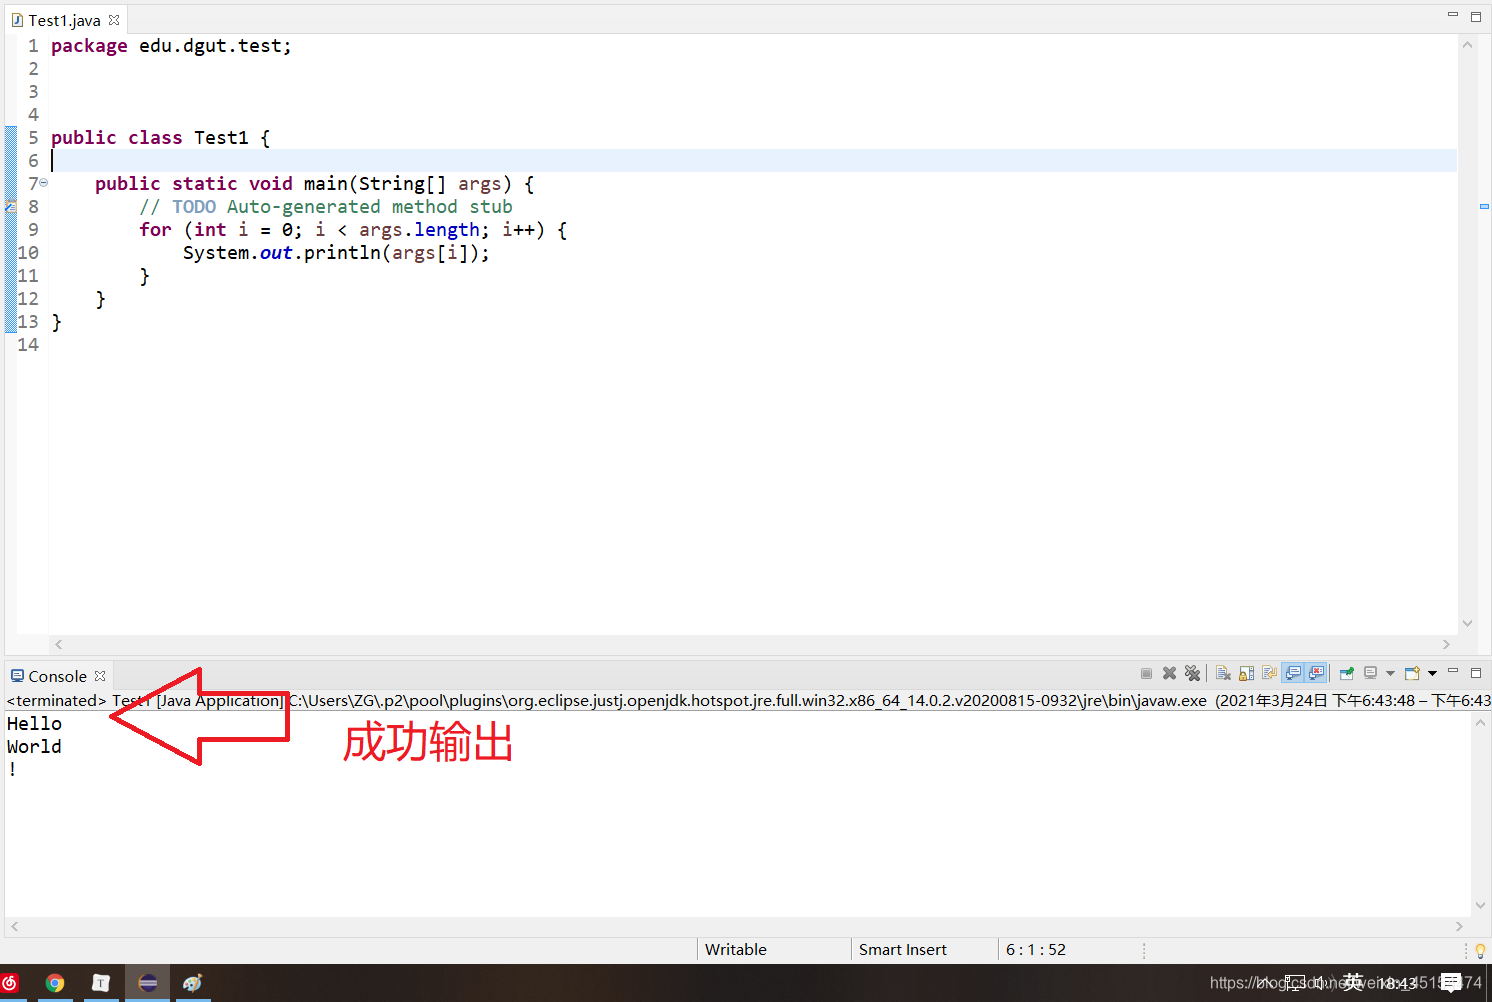Click 'System.out.println(args[i]);' on line 10
Image resolution: width=1492 pixels, height=1002 pixels.
pyautogui.click(x=336, y=253)
